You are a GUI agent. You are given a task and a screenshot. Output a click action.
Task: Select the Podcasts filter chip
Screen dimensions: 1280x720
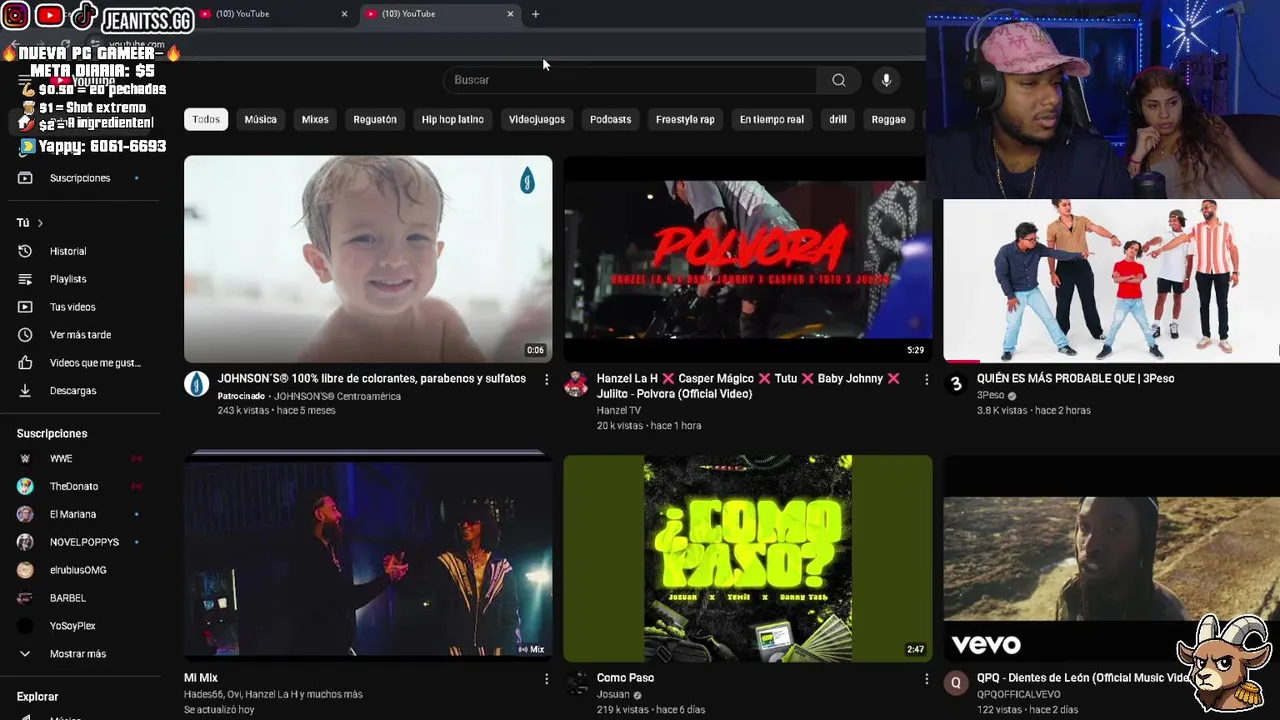pyautogui.click(x=610, y=119)
